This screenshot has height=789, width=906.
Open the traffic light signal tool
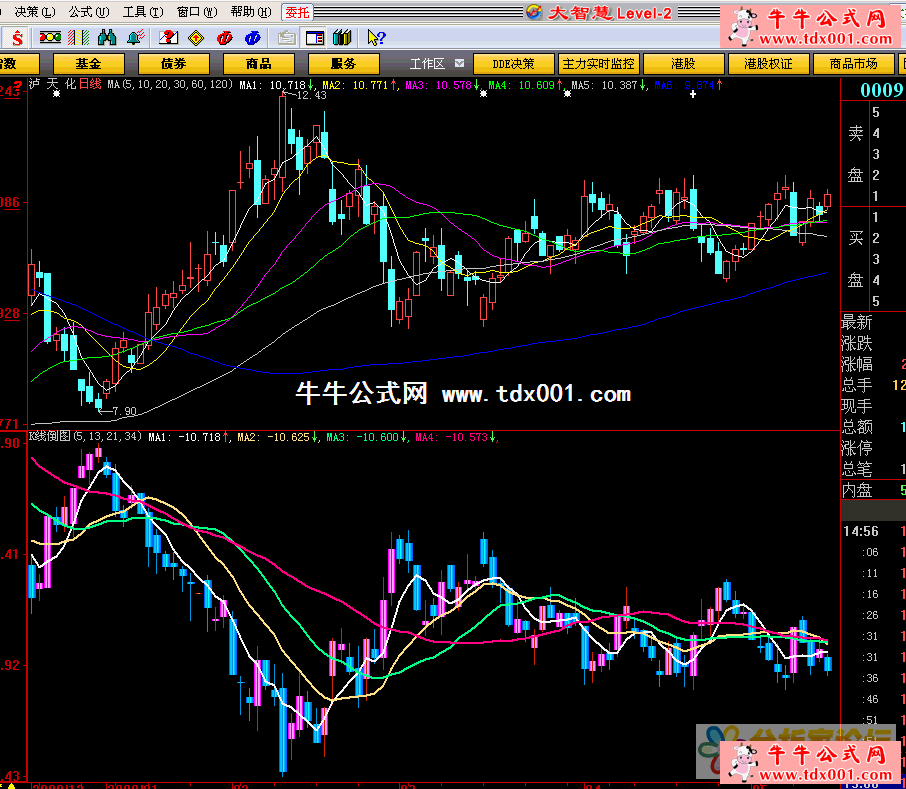tap(50, 38)
